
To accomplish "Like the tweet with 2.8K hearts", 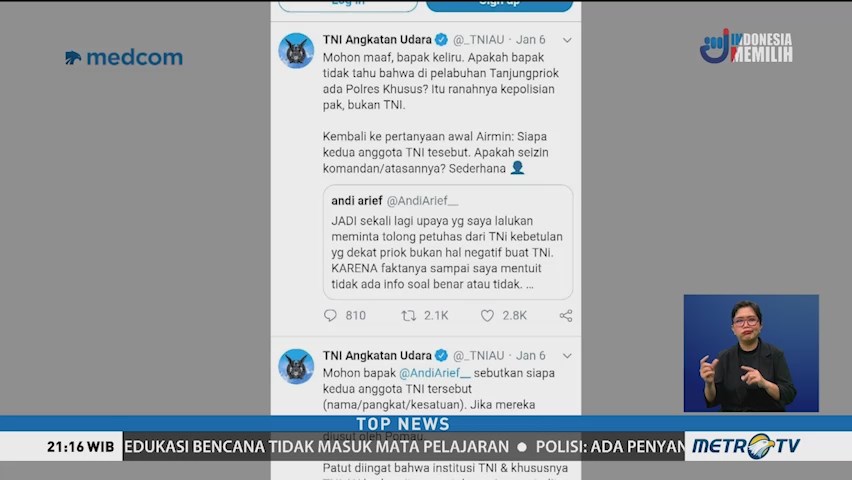I will click(487, 315).
